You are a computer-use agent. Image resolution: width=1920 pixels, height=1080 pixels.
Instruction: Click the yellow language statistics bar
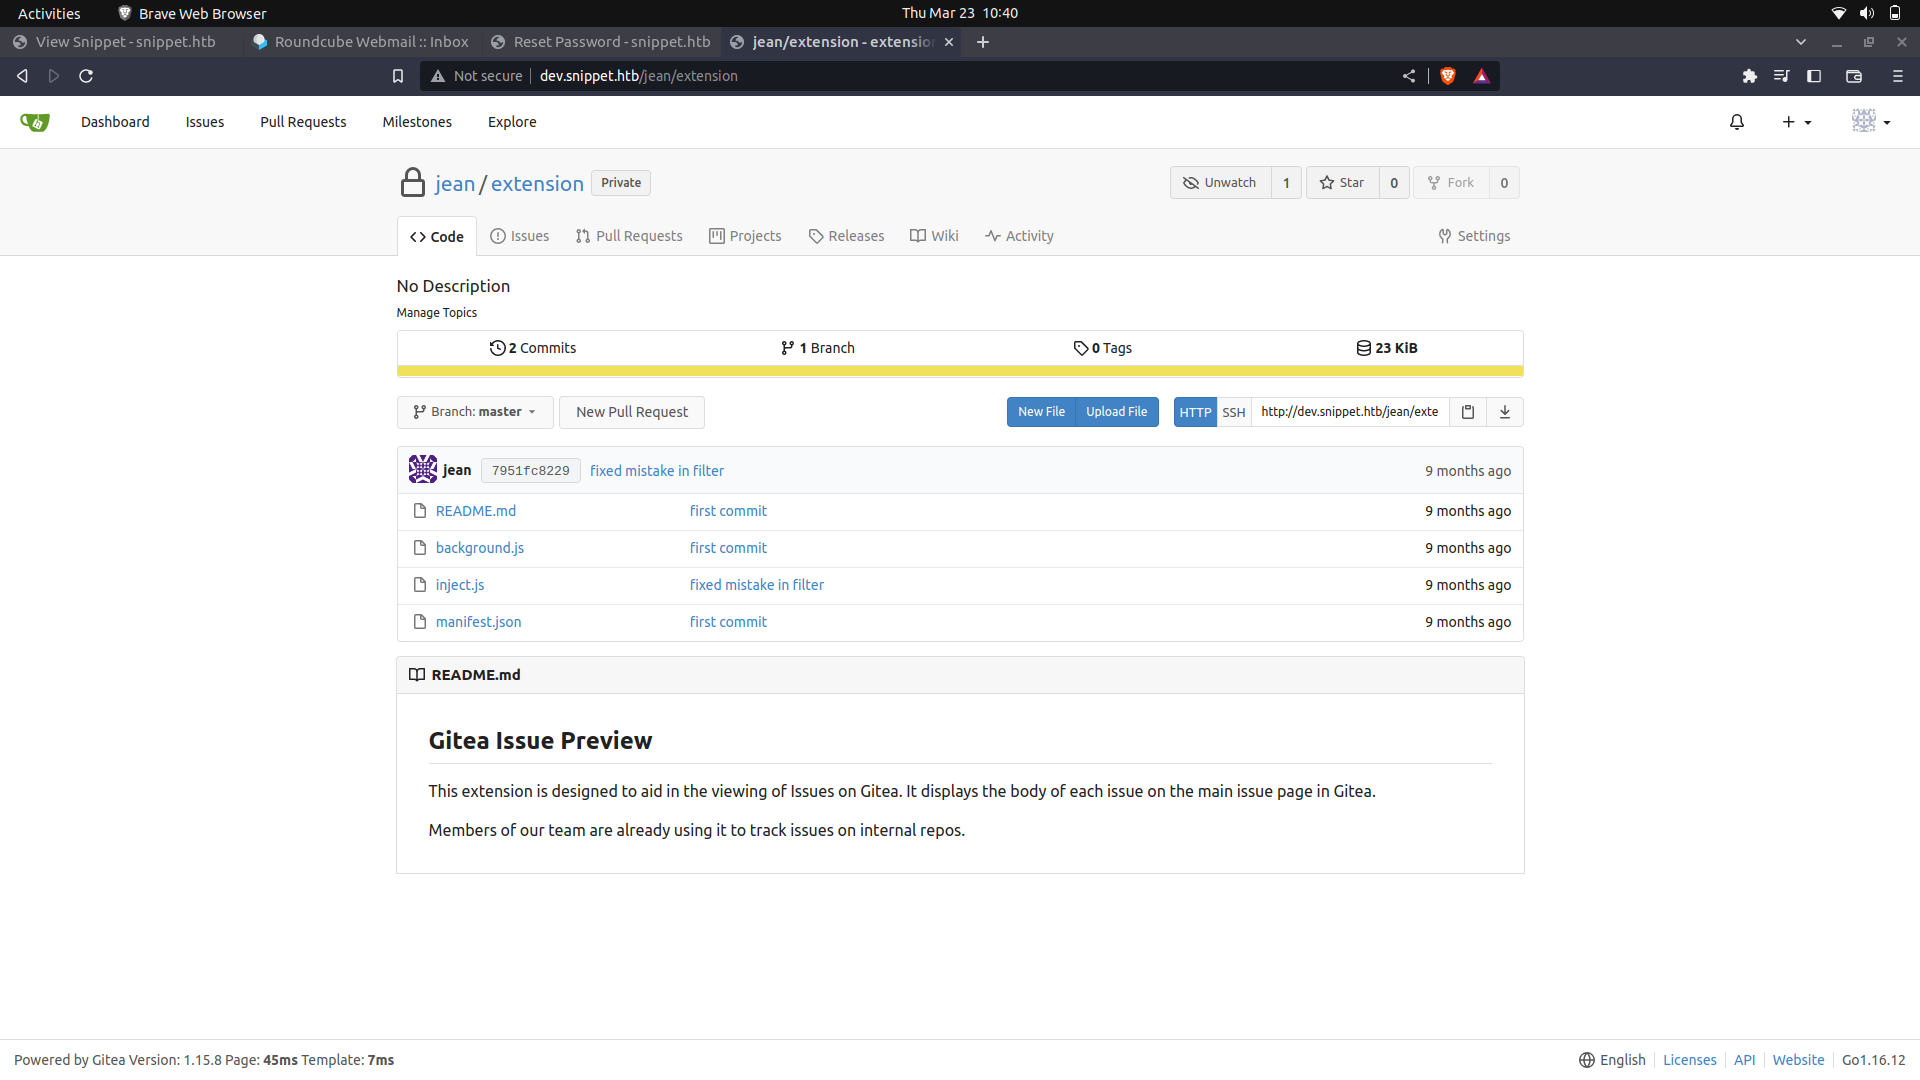(x=959, y=370)
